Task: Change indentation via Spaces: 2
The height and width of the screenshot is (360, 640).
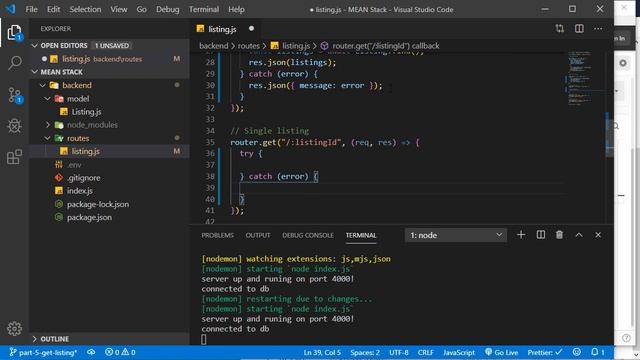Action: [x=365, y=352]
